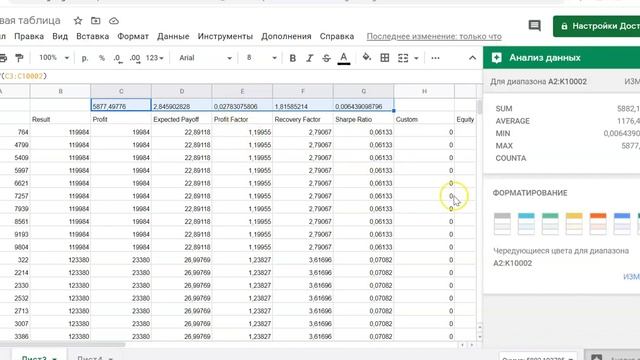Open the font size dropdown
The image size is (640, 360).
(261, 58)
